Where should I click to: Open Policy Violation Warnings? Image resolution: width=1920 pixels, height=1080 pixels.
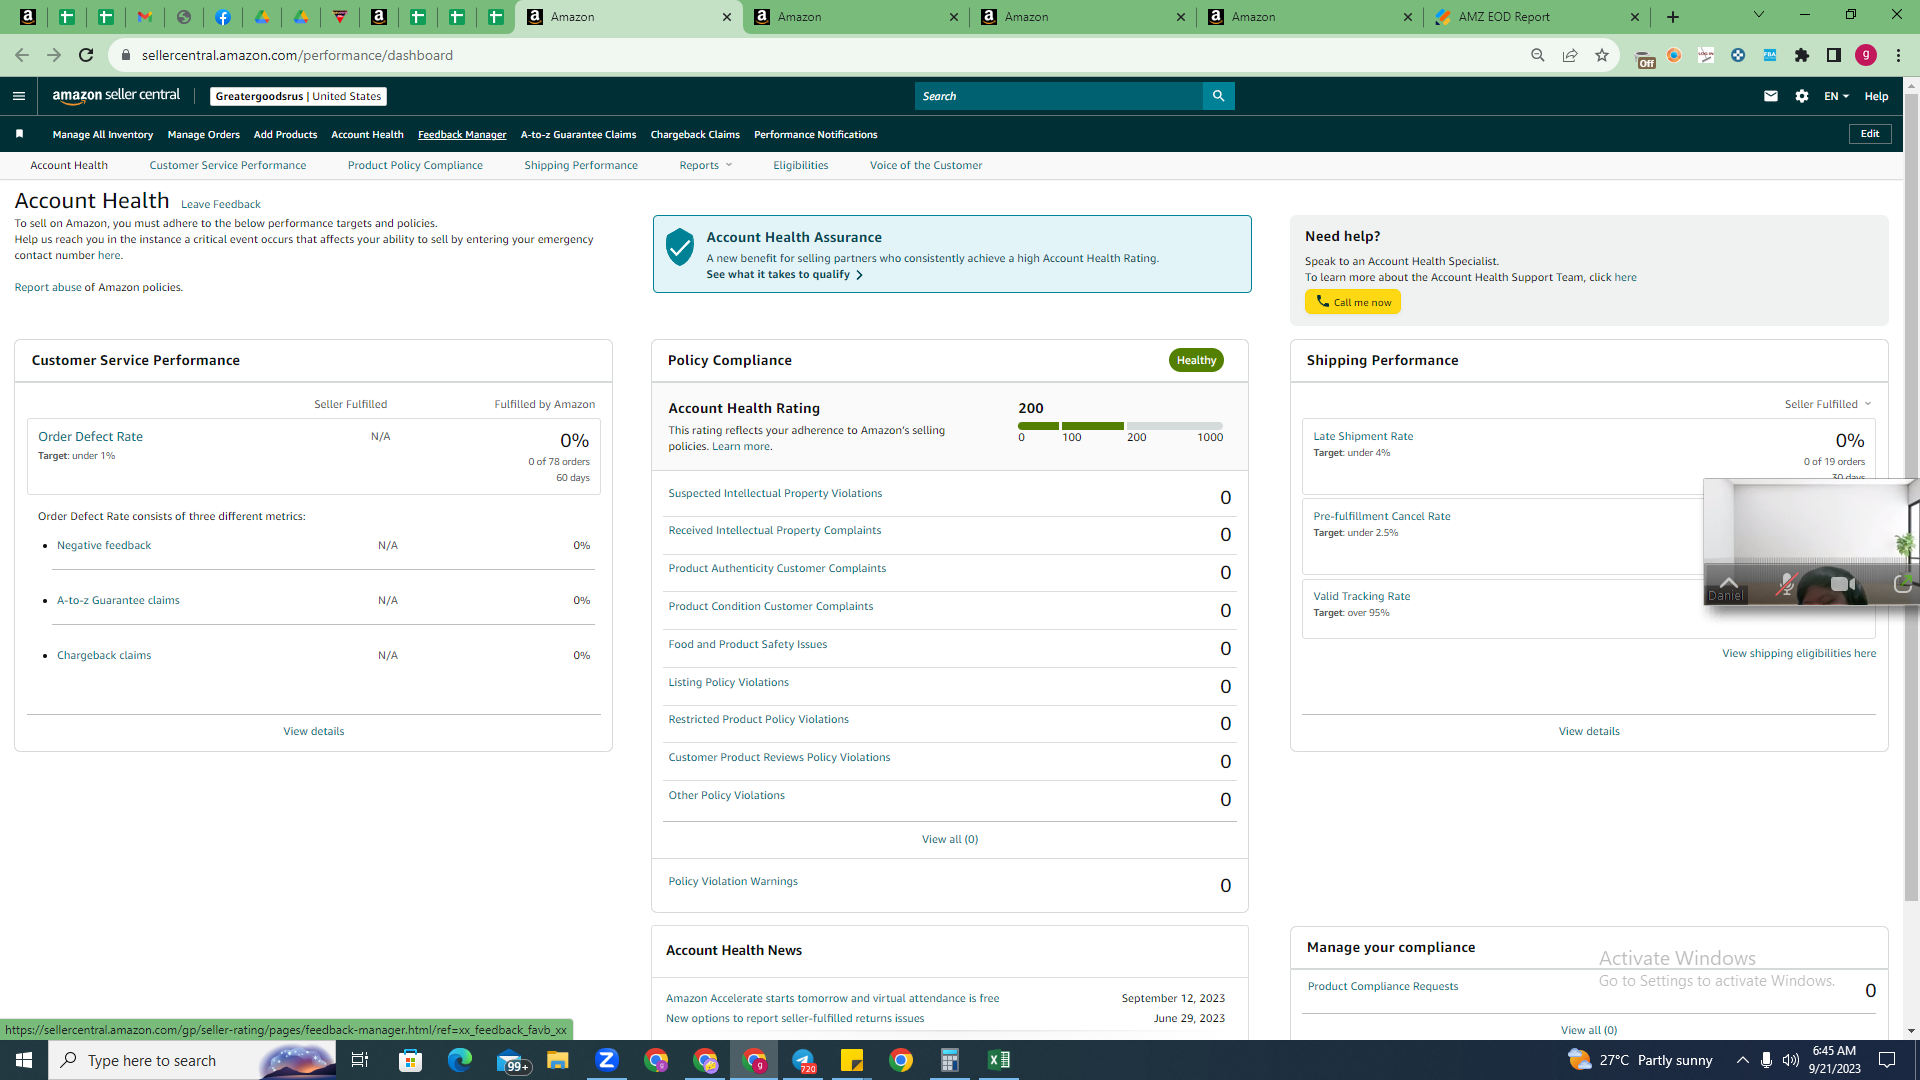(733, 881)
